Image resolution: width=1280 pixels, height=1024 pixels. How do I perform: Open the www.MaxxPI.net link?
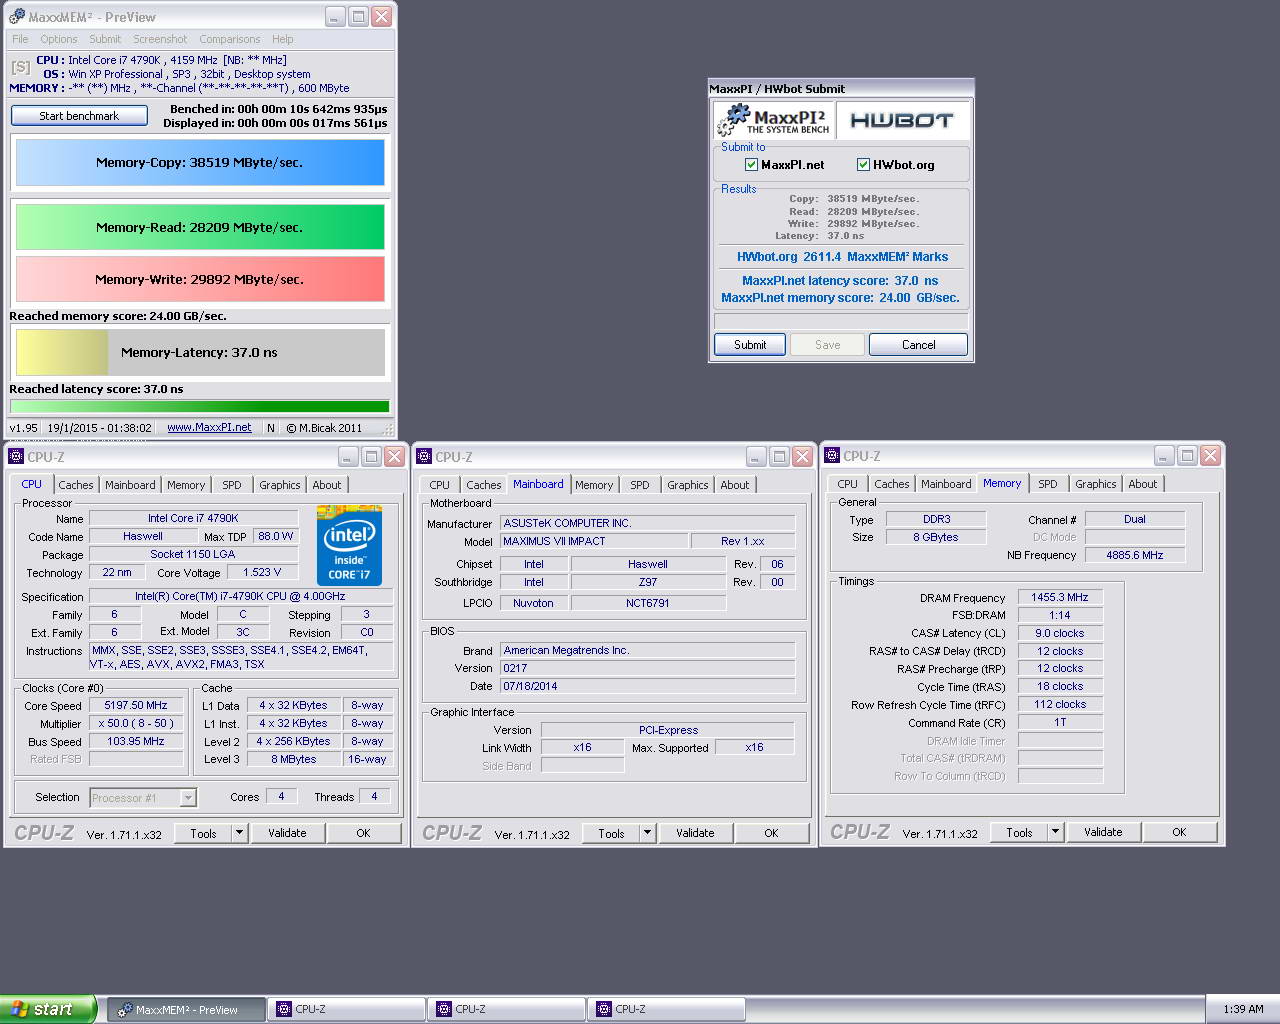pyautogui.click(x=209, y=428)
